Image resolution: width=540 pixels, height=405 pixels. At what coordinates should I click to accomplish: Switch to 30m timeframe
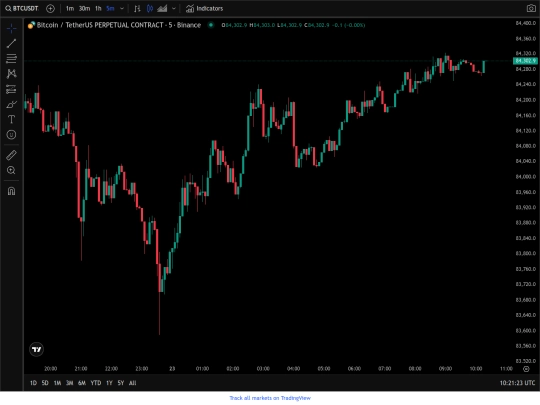coord(84,8)
